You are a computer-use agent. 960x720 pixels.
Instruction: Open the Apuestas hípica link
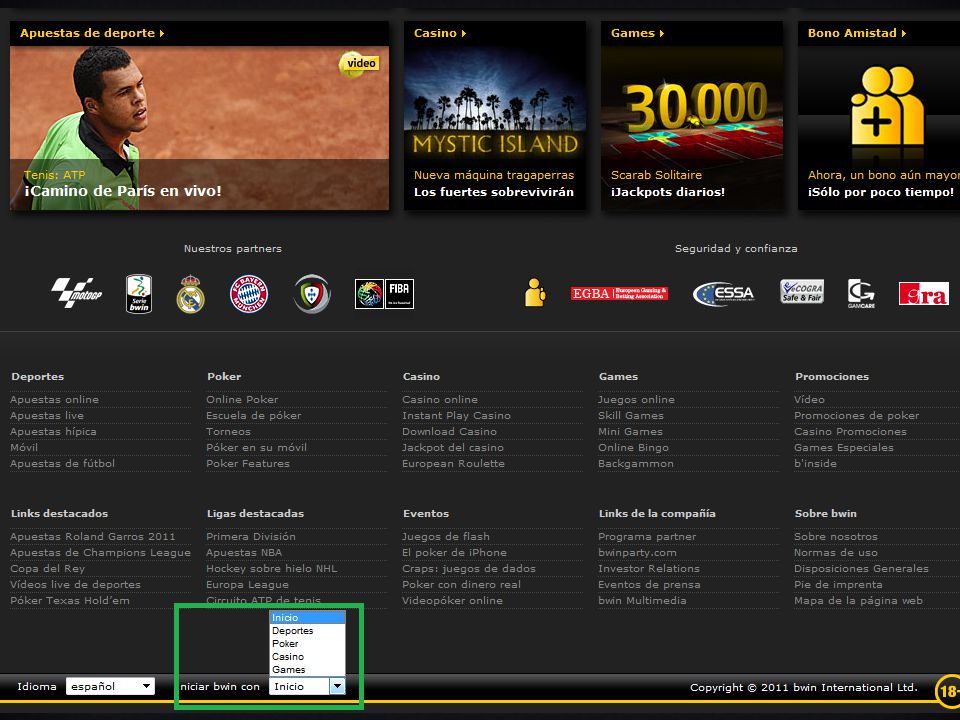[x=53, y=431]
